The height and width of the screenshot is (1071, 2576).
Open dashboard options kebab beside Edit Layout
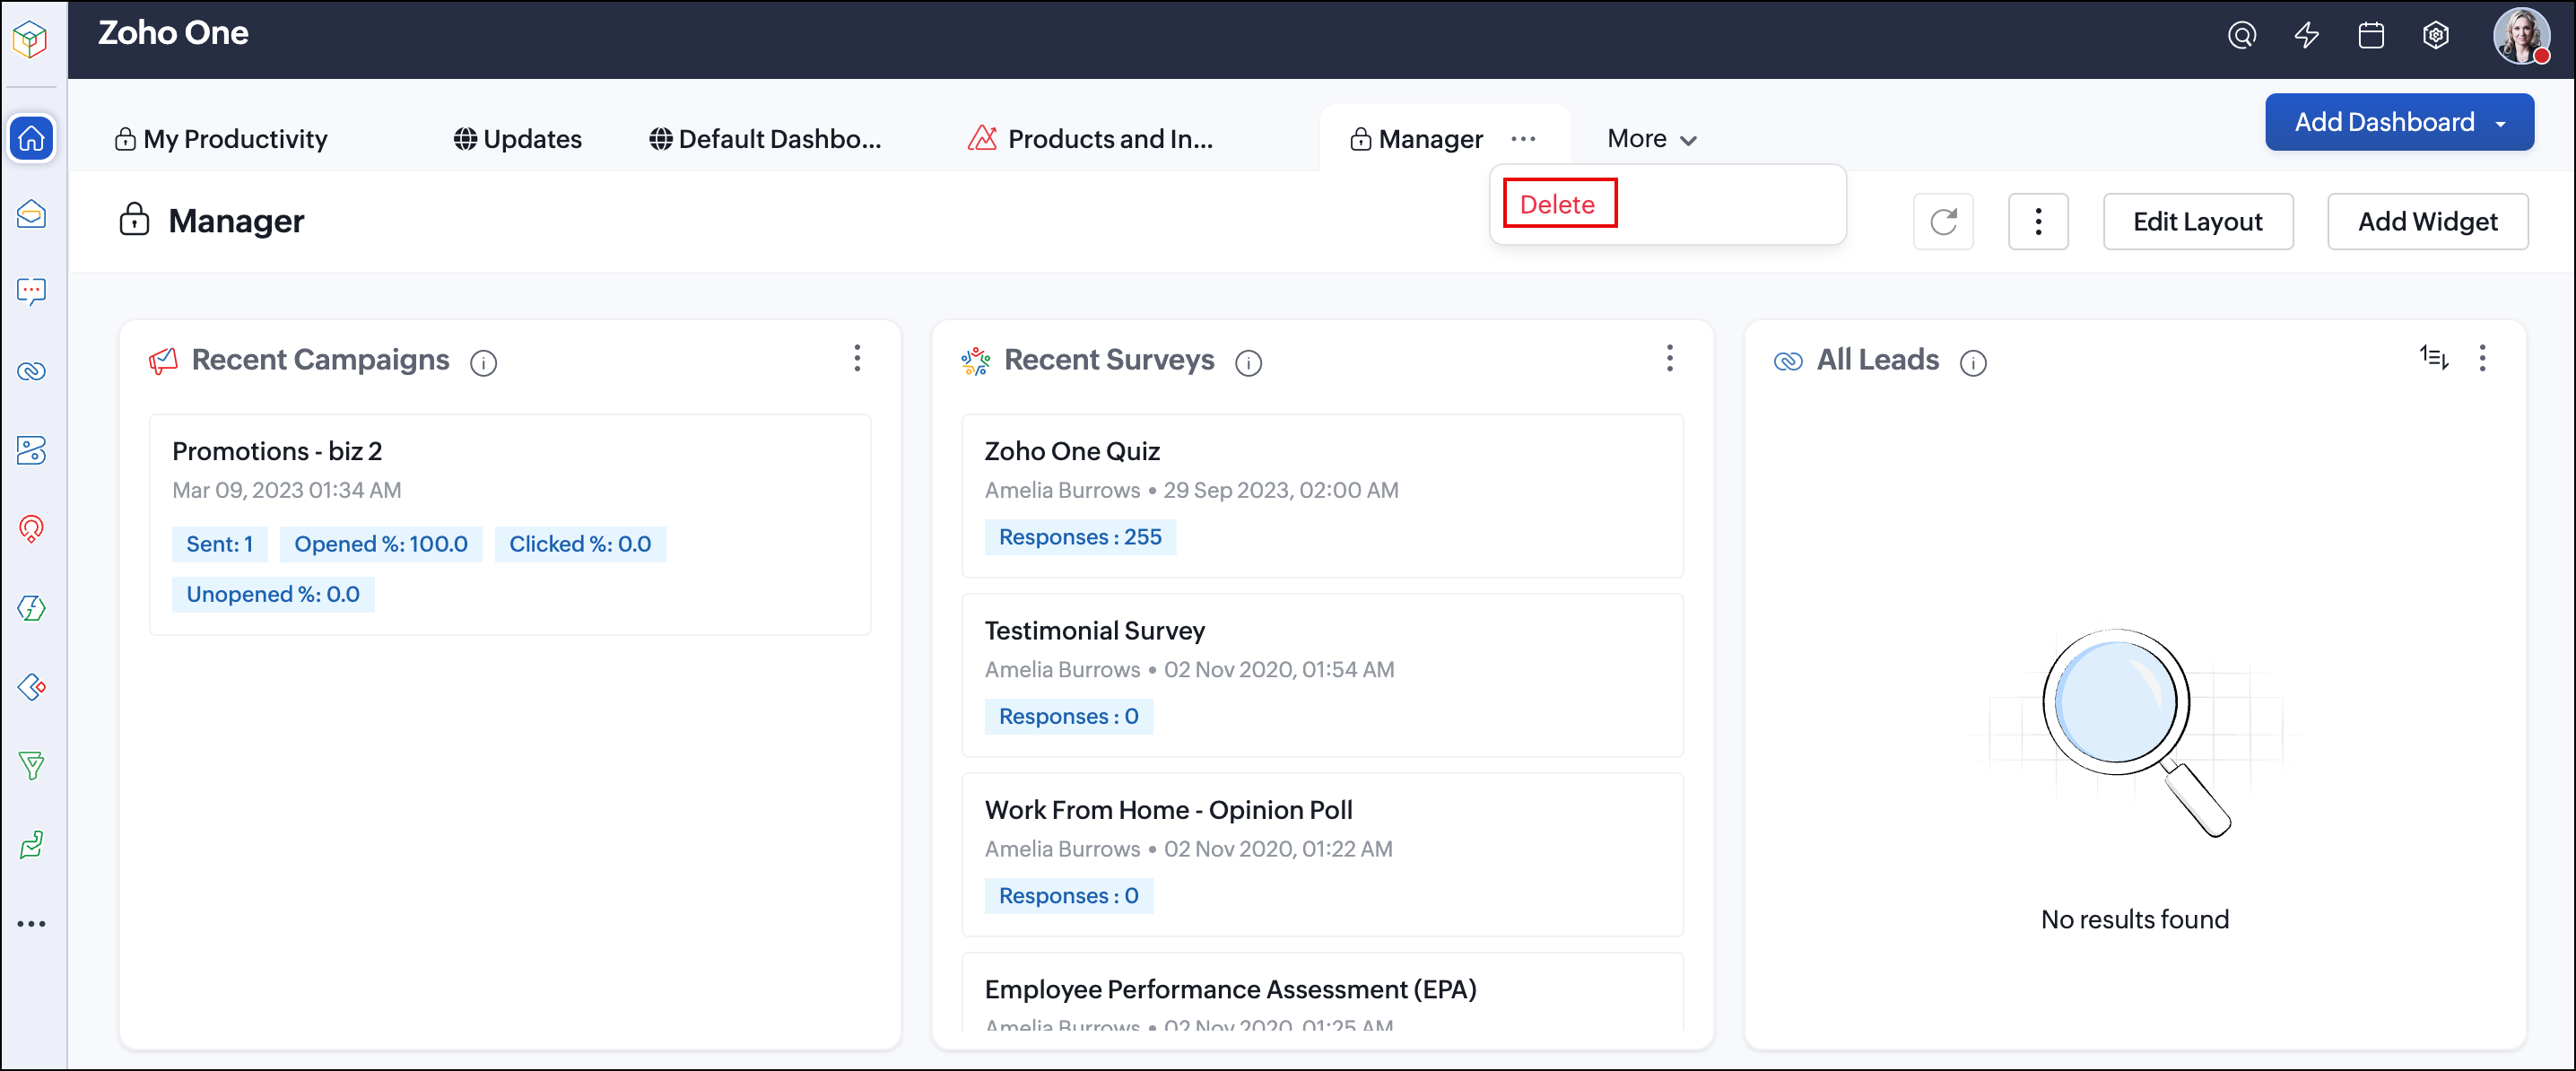pyautogui.click(x=2038, y=221)
